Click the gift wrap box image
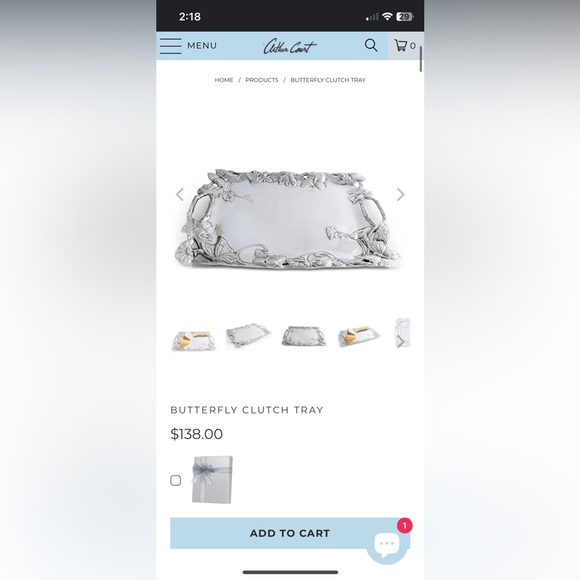Viewport: 580px width, 580px height. pos(212,479)
